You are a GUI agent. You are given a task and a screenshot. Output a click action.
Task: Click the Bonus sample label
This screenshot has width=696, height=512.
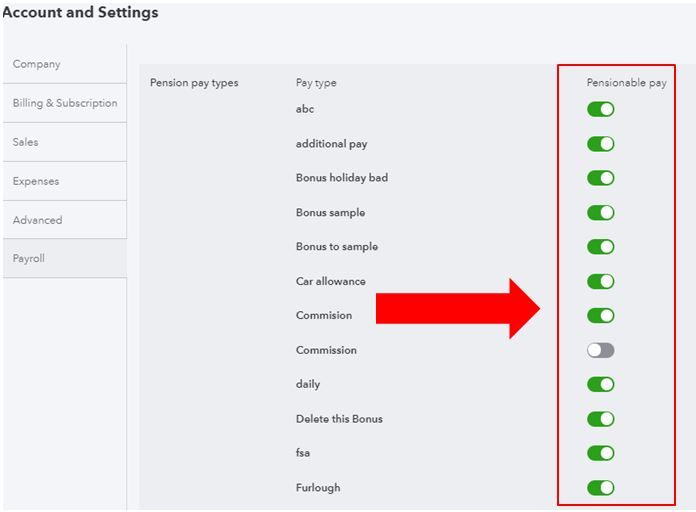click(x=330, y=213)
